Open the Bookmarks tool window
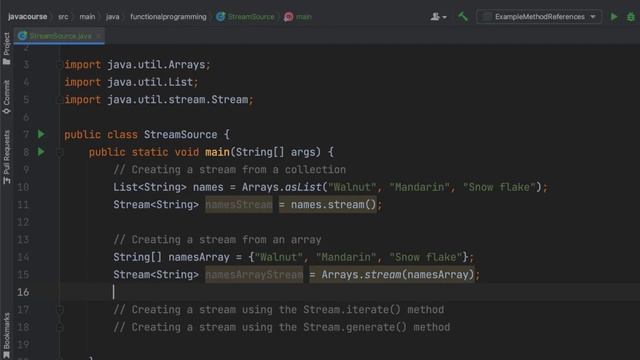 7,336
